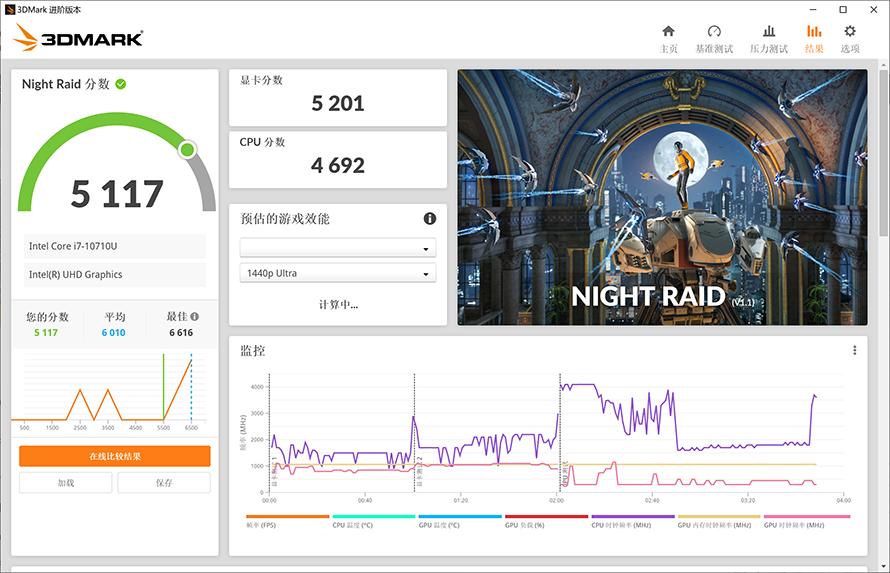
Task: Open the 1440p Ultra resolution dropdown
Action: click(338, 273)
